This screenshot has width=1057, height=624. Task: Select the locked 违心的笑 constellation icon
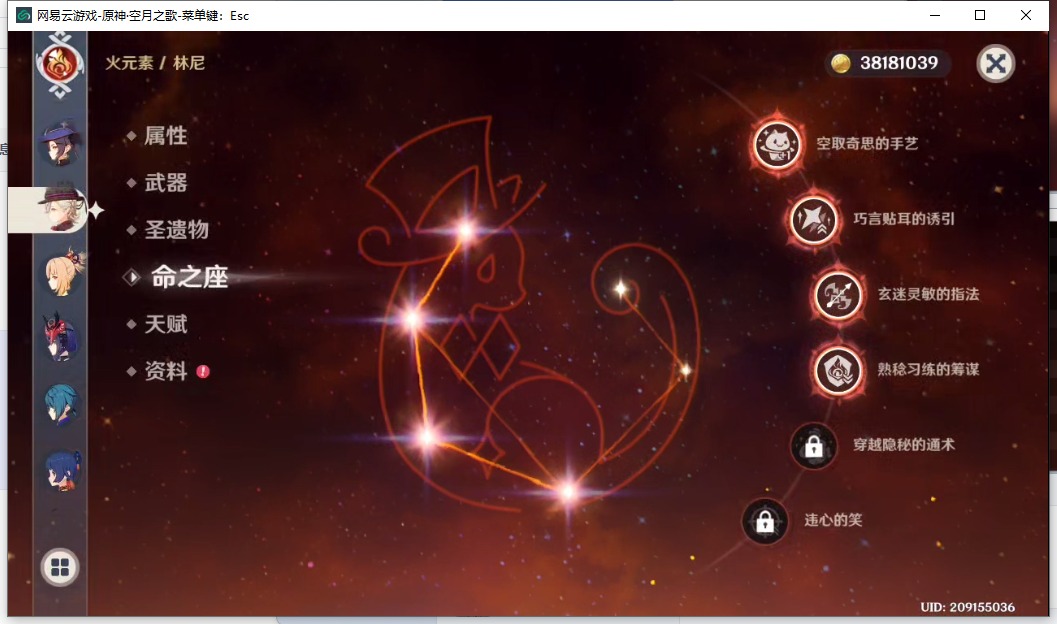765,521
